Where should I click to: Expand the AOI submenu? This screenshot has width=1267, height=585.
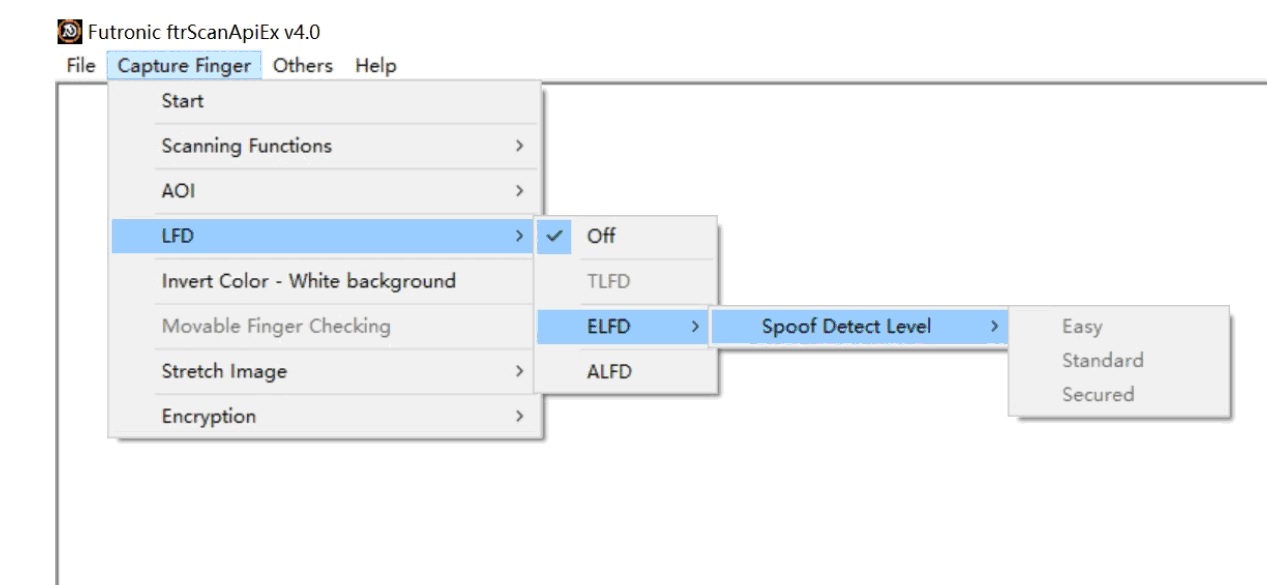click(325, 191)
